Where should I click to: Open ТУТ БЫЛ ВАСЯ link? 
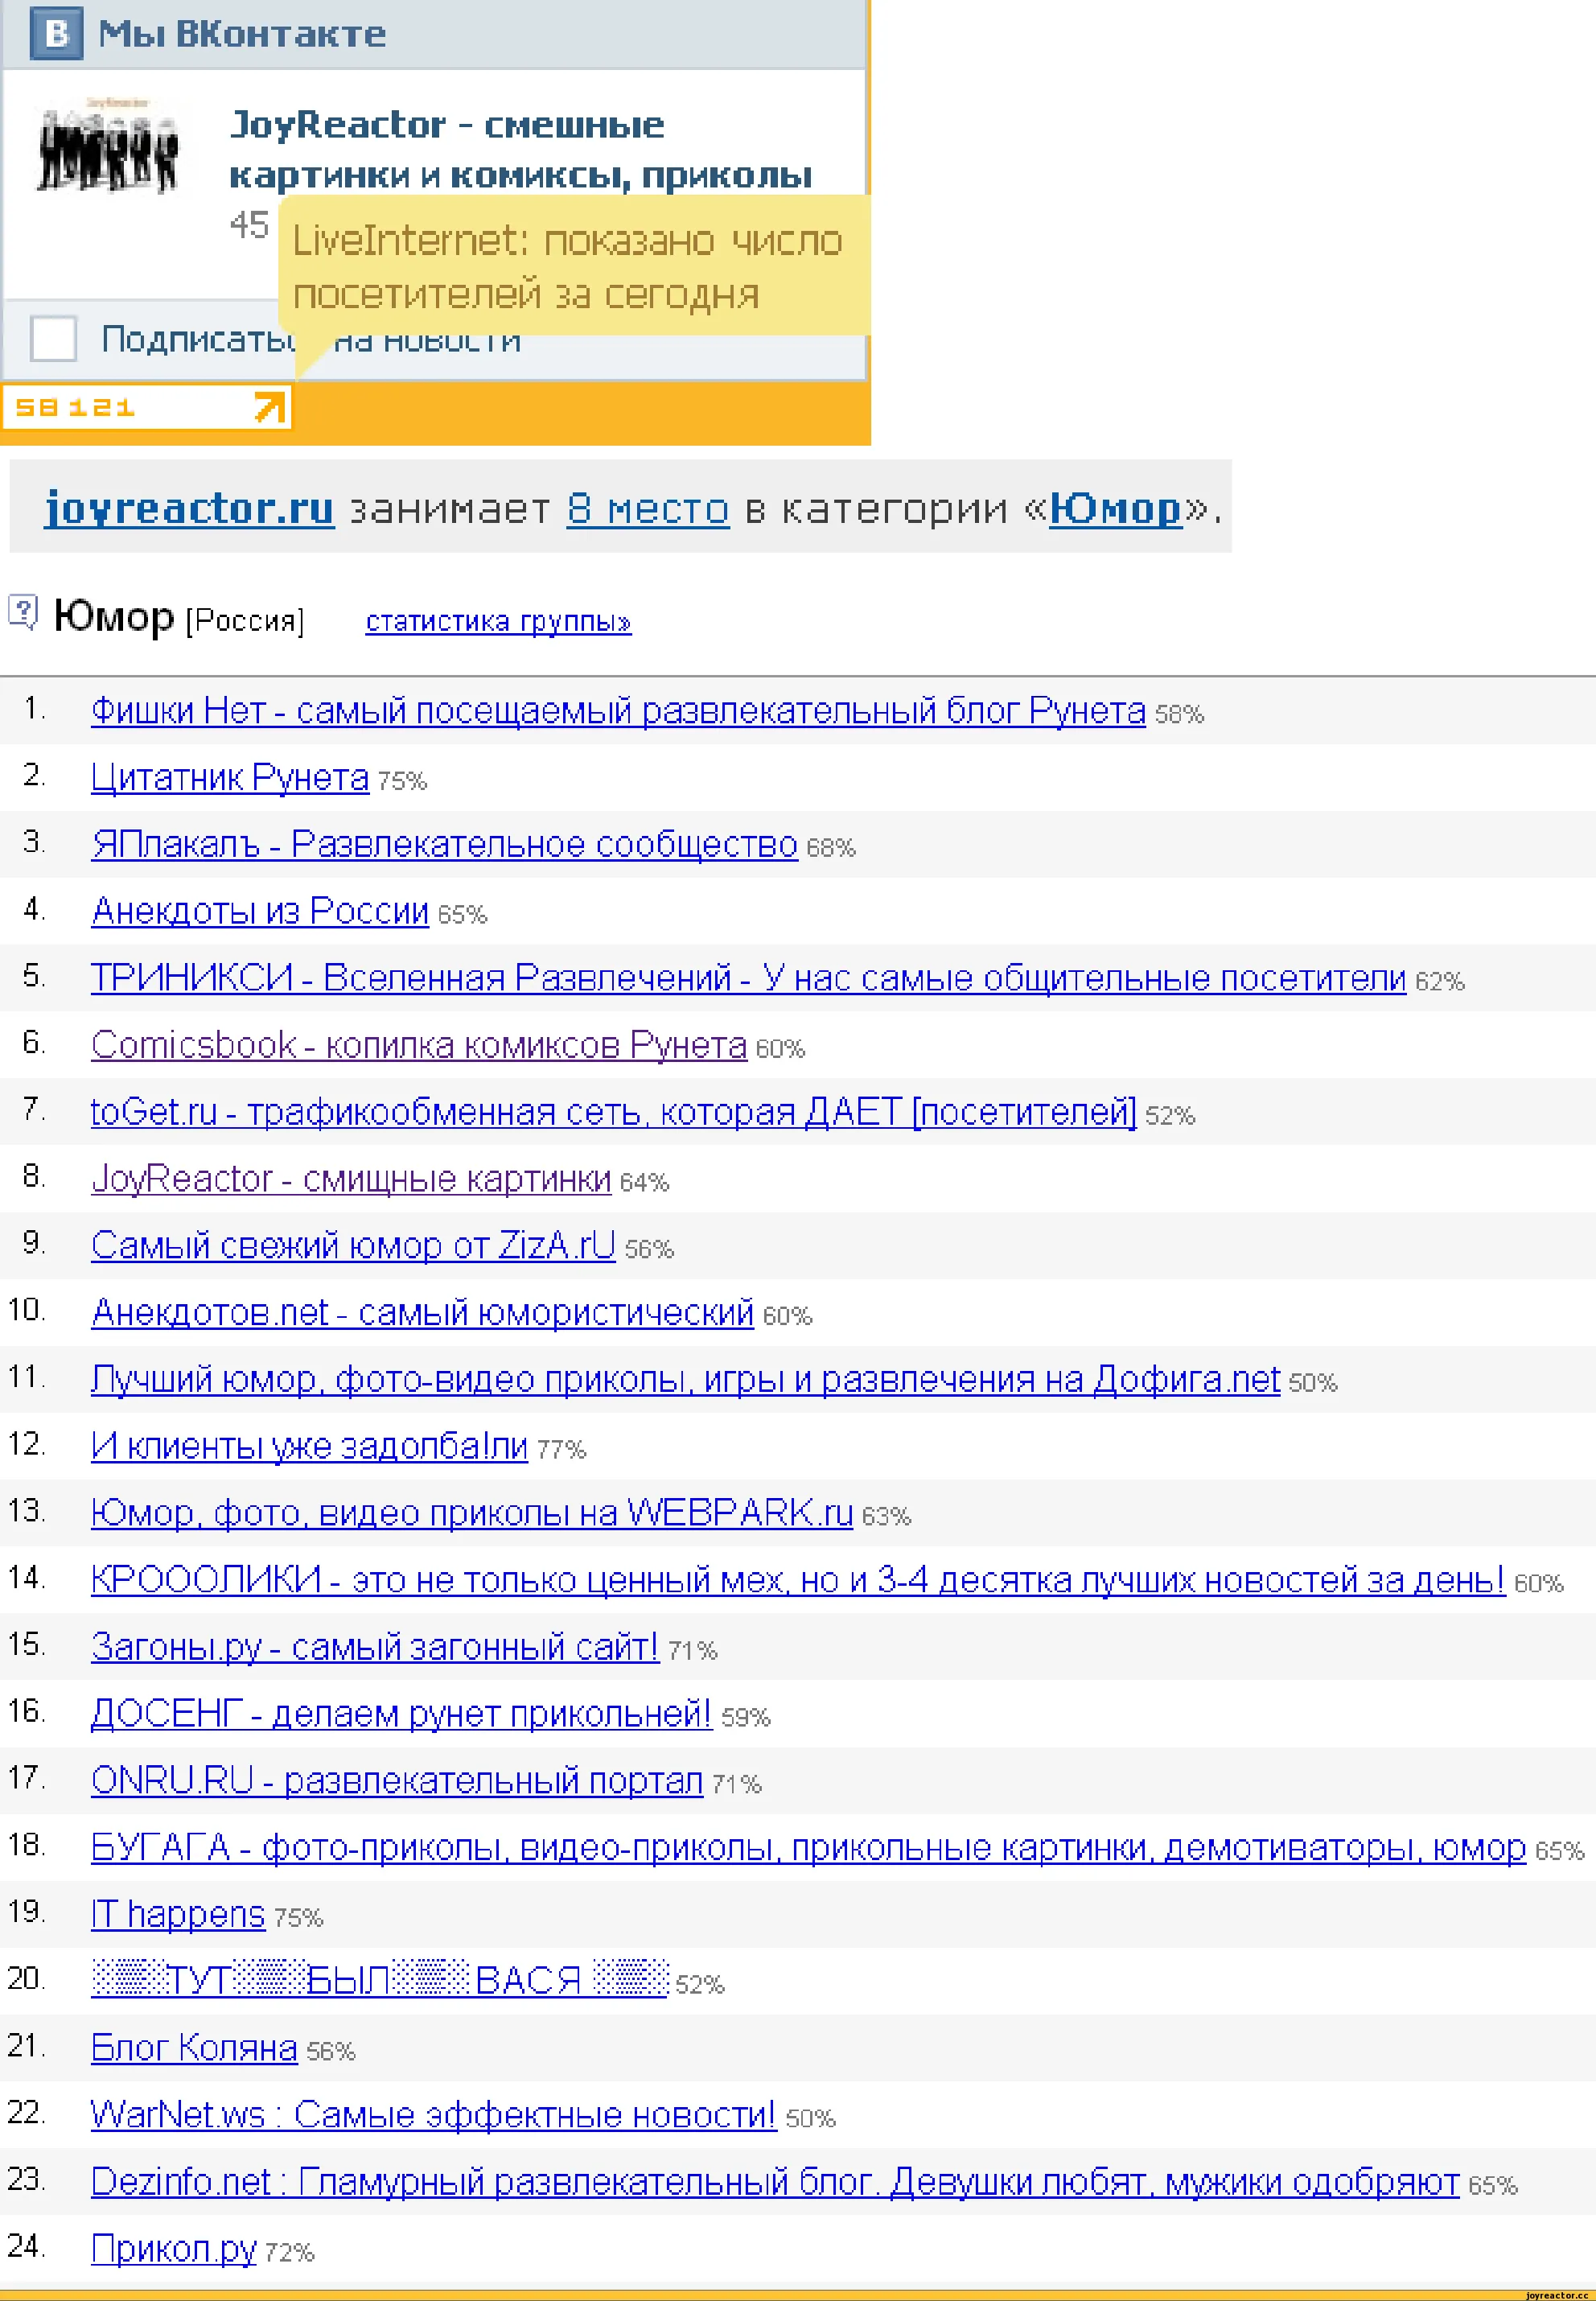(379, 1979)
